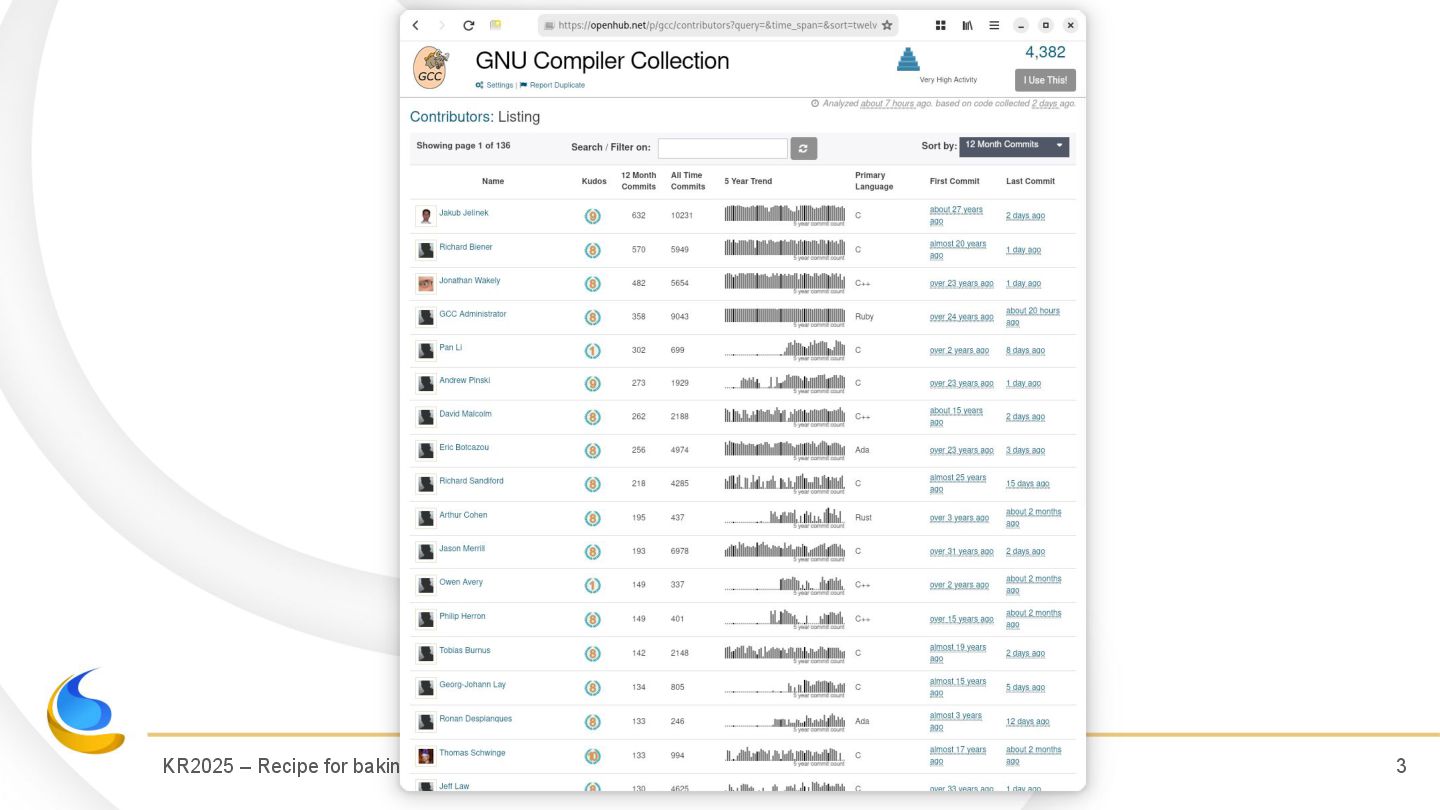
Task: Open the Sort by 12 Month Commits dropdown
Action: 1014,146
